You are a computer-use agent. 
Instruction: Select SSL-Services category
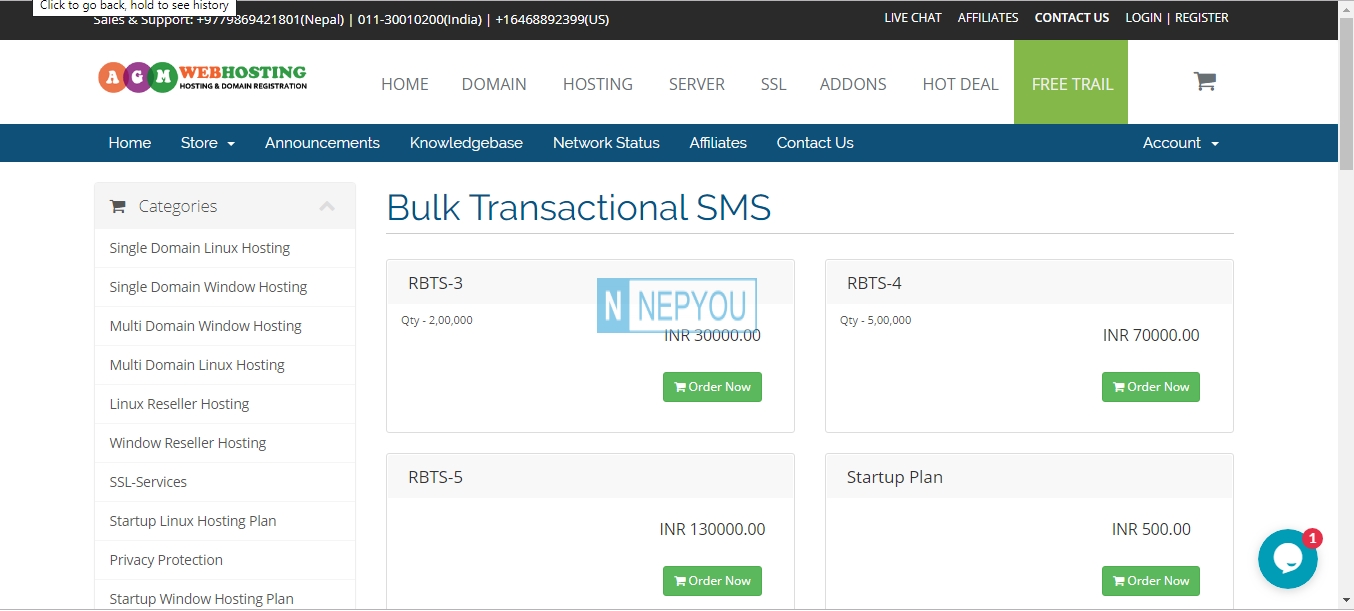point(148,482)
